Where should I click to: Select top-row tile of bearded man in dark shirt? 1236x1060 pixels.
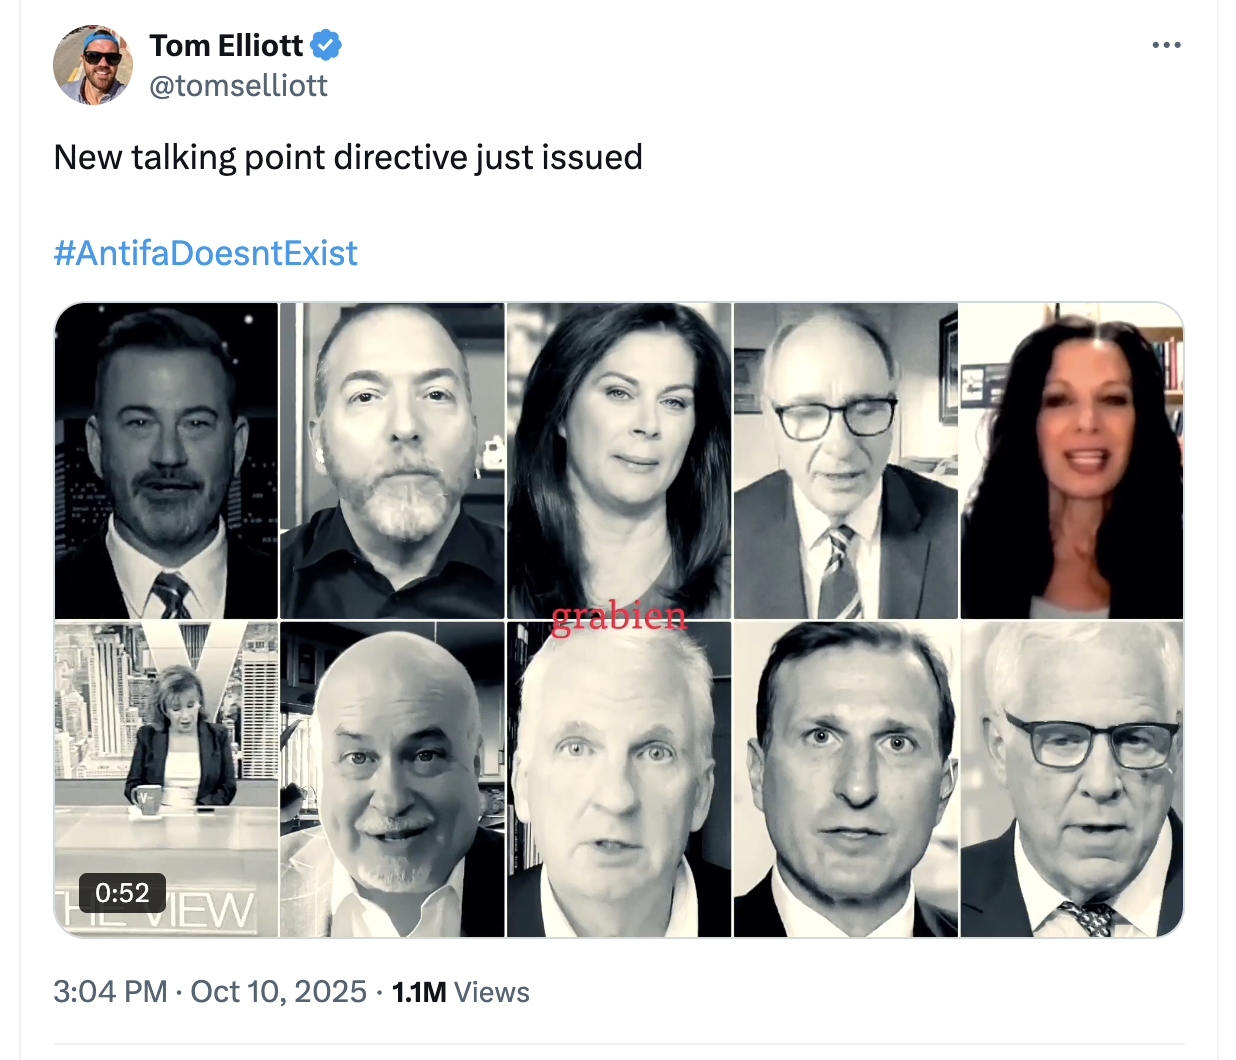click(x=392, y=460)
